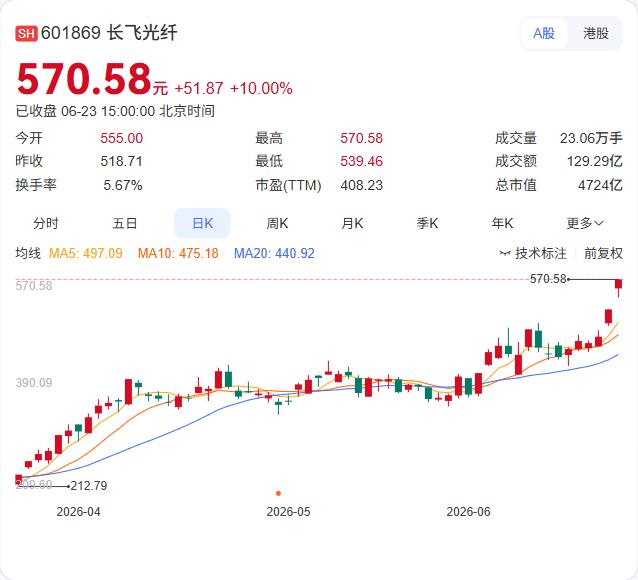Click the latest candlestick at 570.58 high
638x580 pixels.
click(x=618, y=287)
